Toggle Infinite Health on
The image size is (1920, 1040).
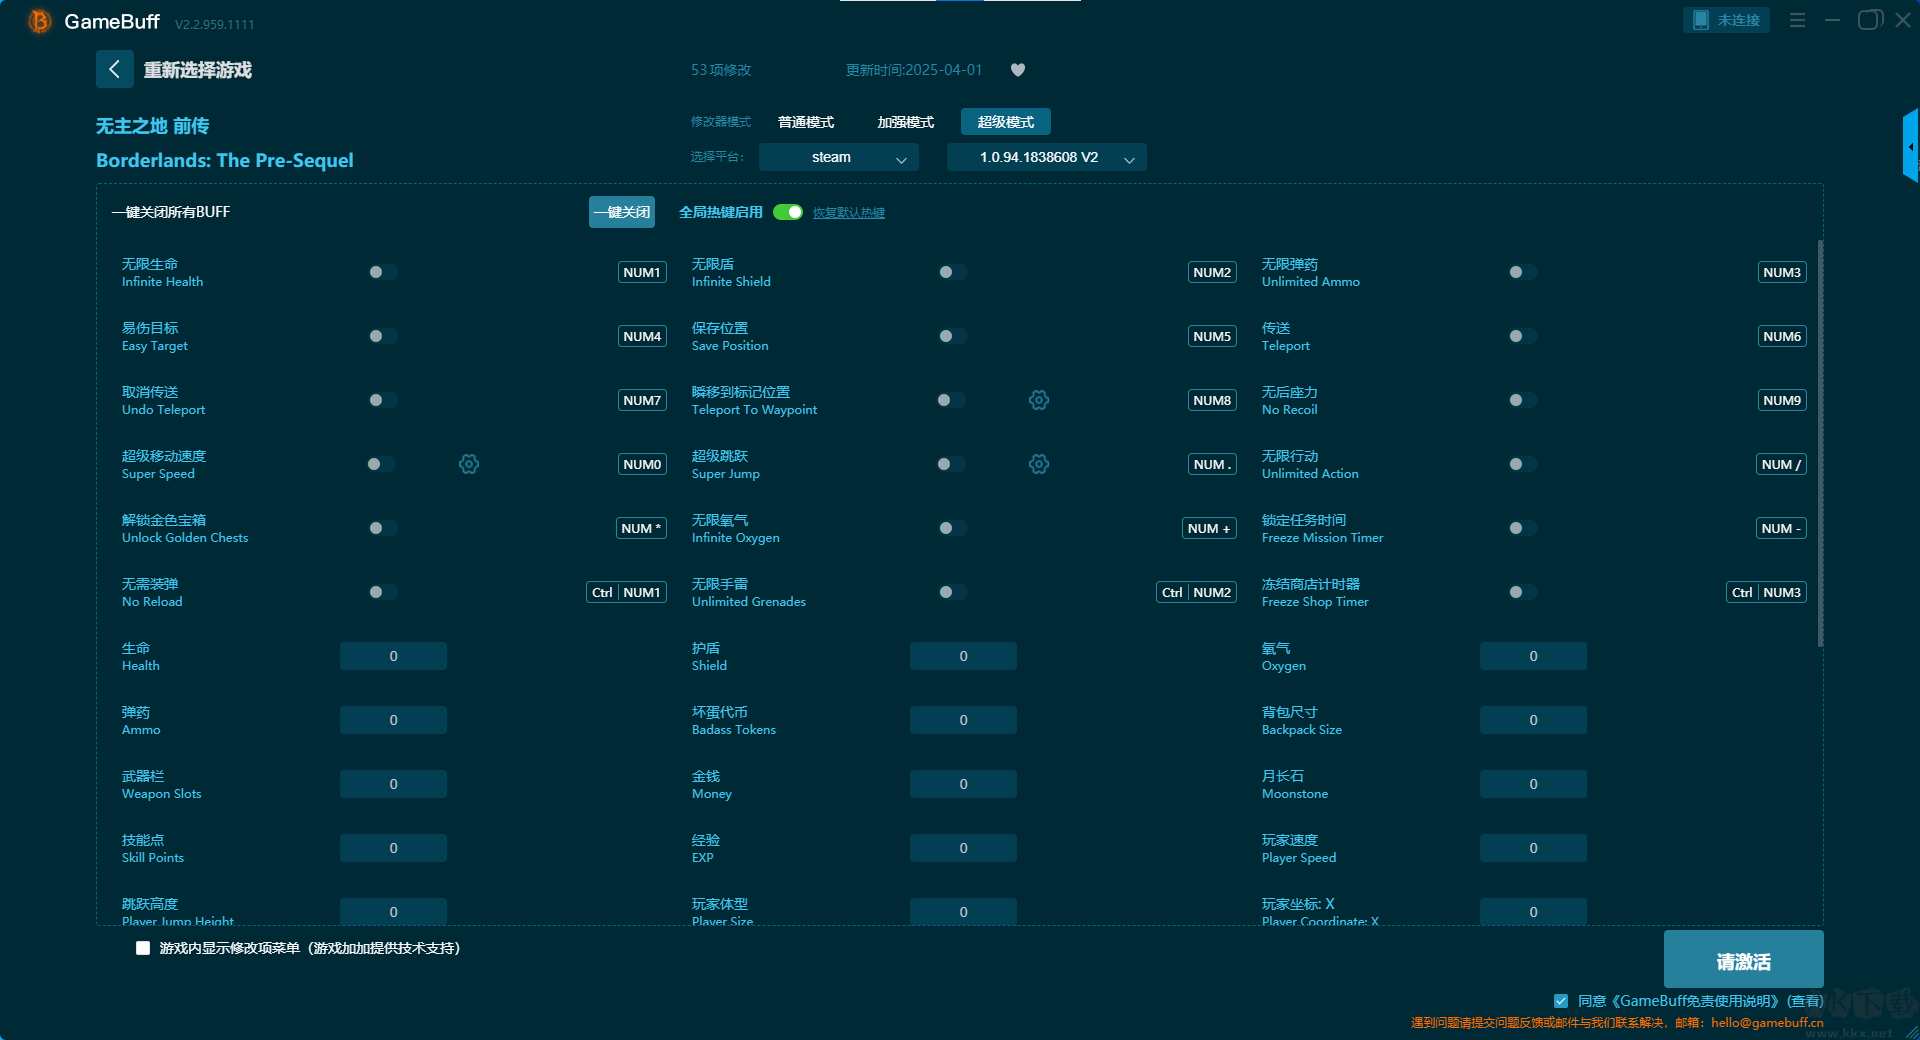382,272
